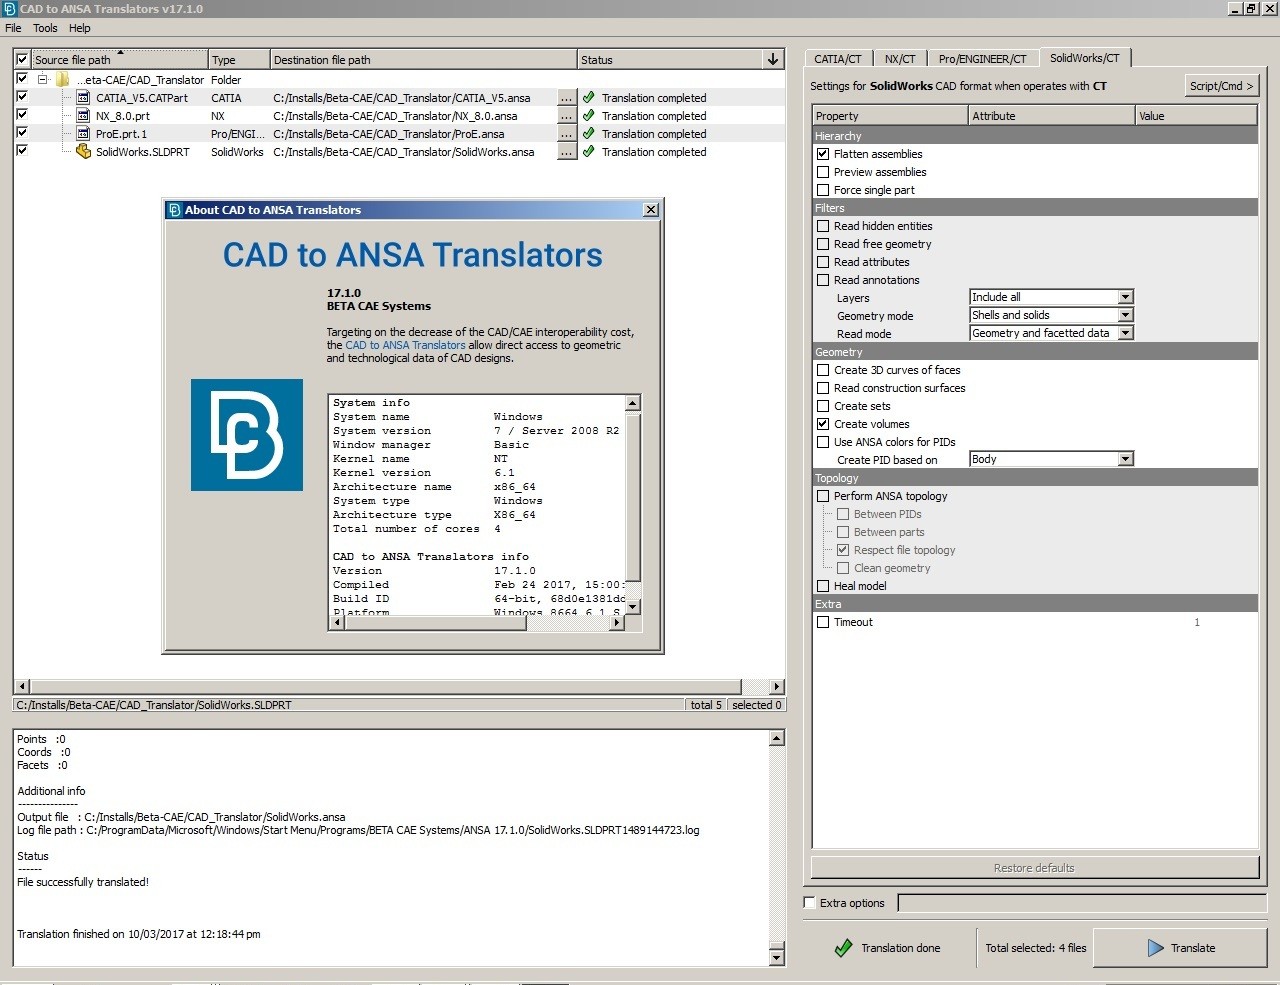Switch to the NX/CT tab
Screen dimensions: 1280x985
click(900, 59)
